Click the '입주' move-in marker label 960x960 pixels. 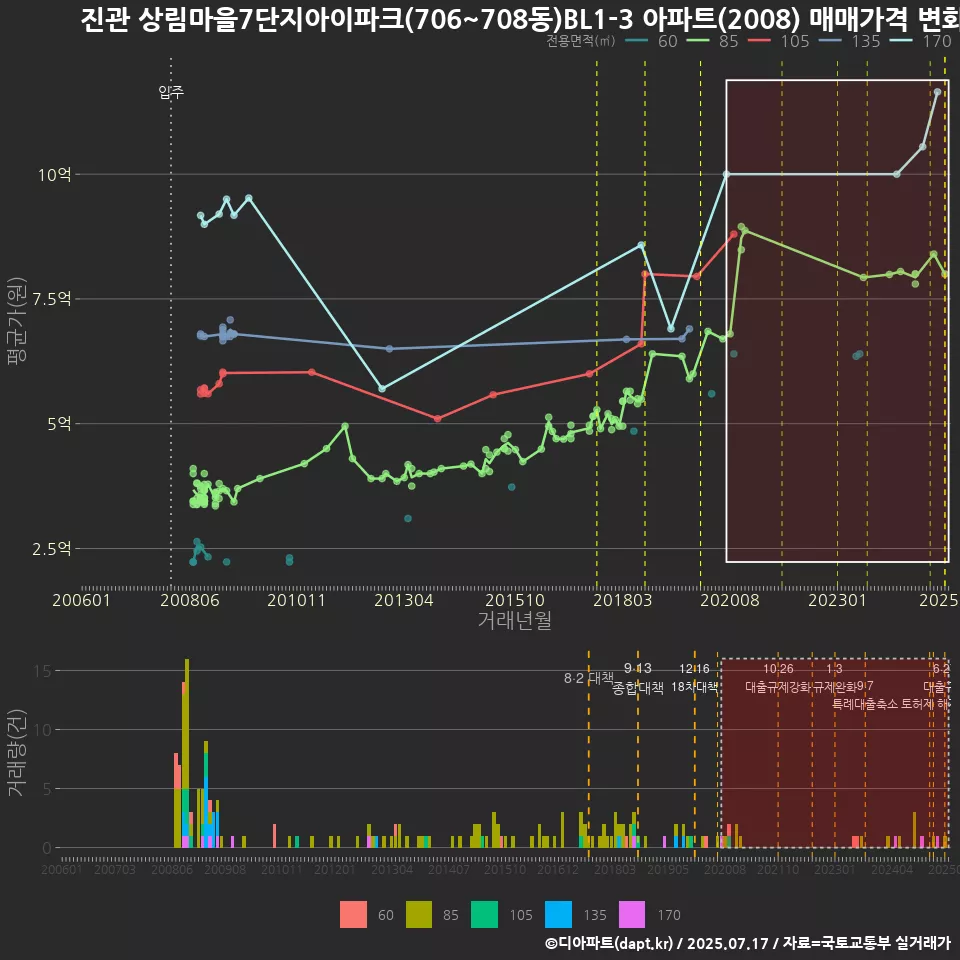[x=171, y=92]
